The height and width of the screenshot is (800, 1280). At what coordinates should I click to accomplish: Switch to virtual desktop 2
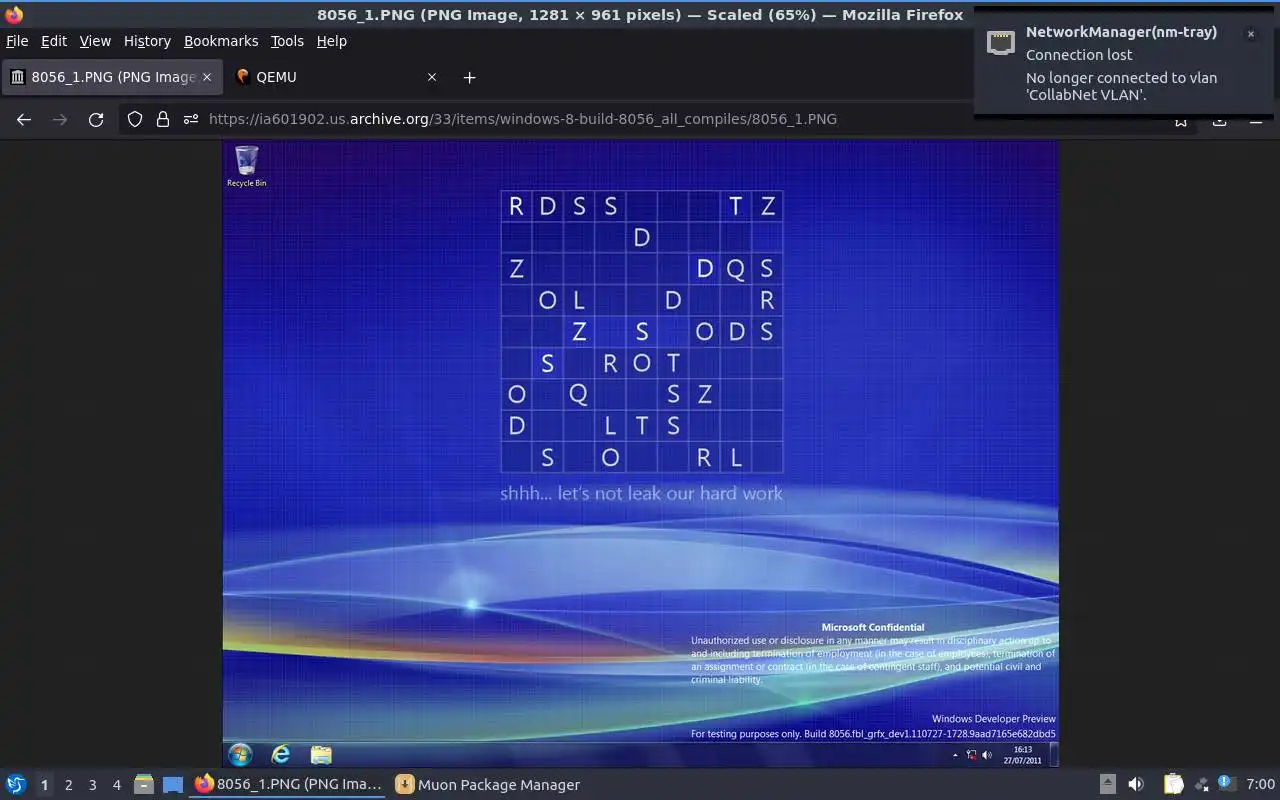click(x=68, y=785)
